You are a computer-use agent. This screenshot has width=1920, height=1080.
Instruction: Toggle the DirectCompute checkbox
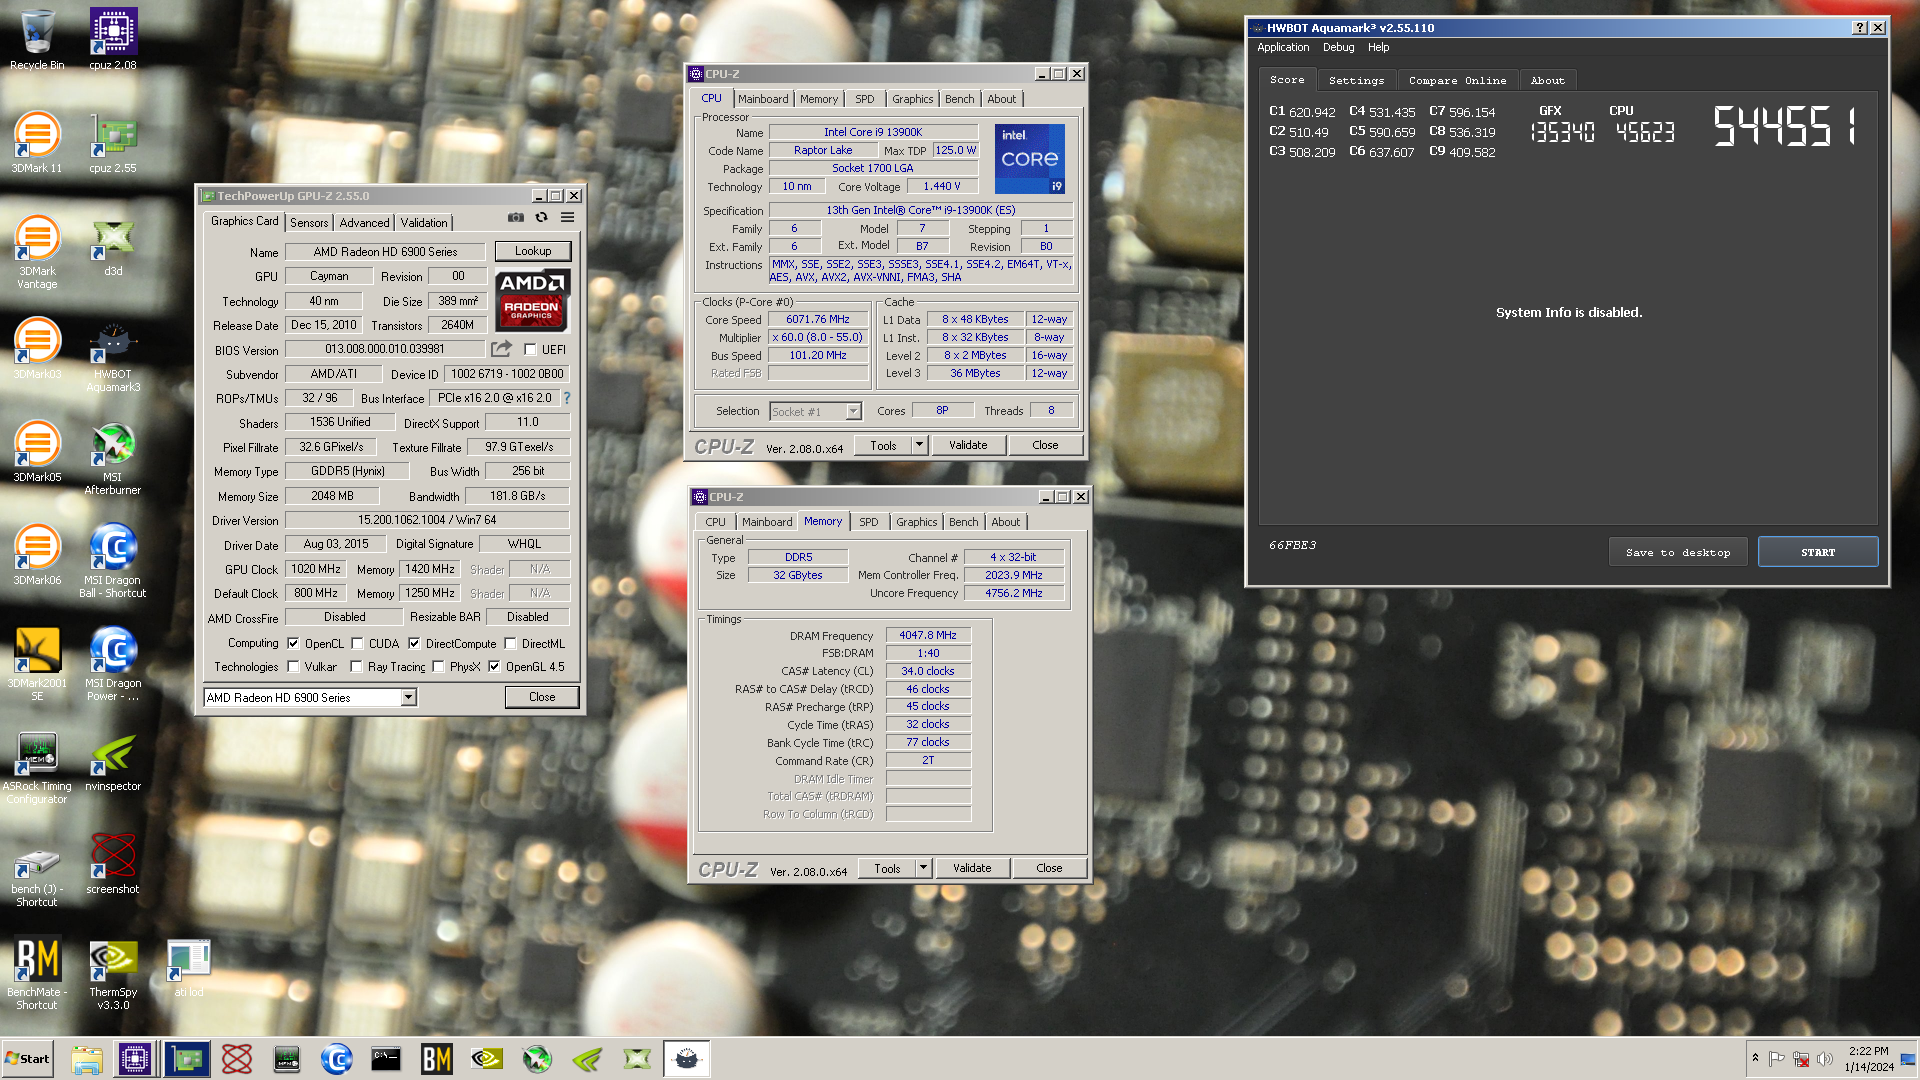[x=414, y=644]
